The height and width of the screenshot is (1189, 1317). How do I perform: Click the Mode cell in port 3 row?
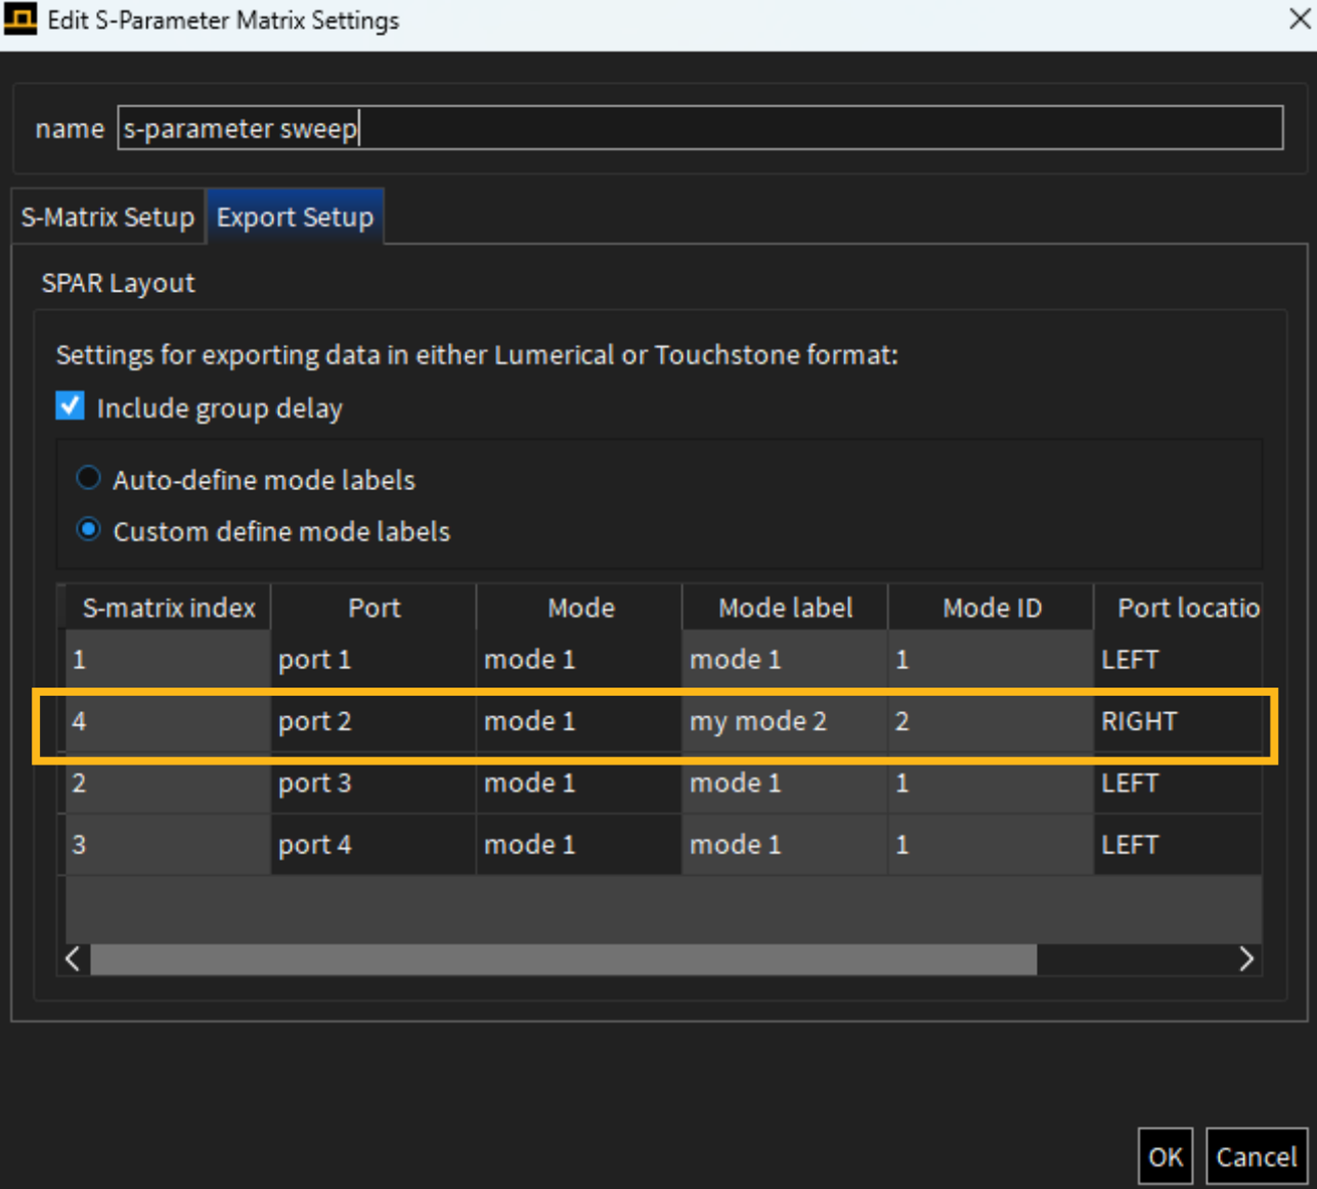(580, 783)
